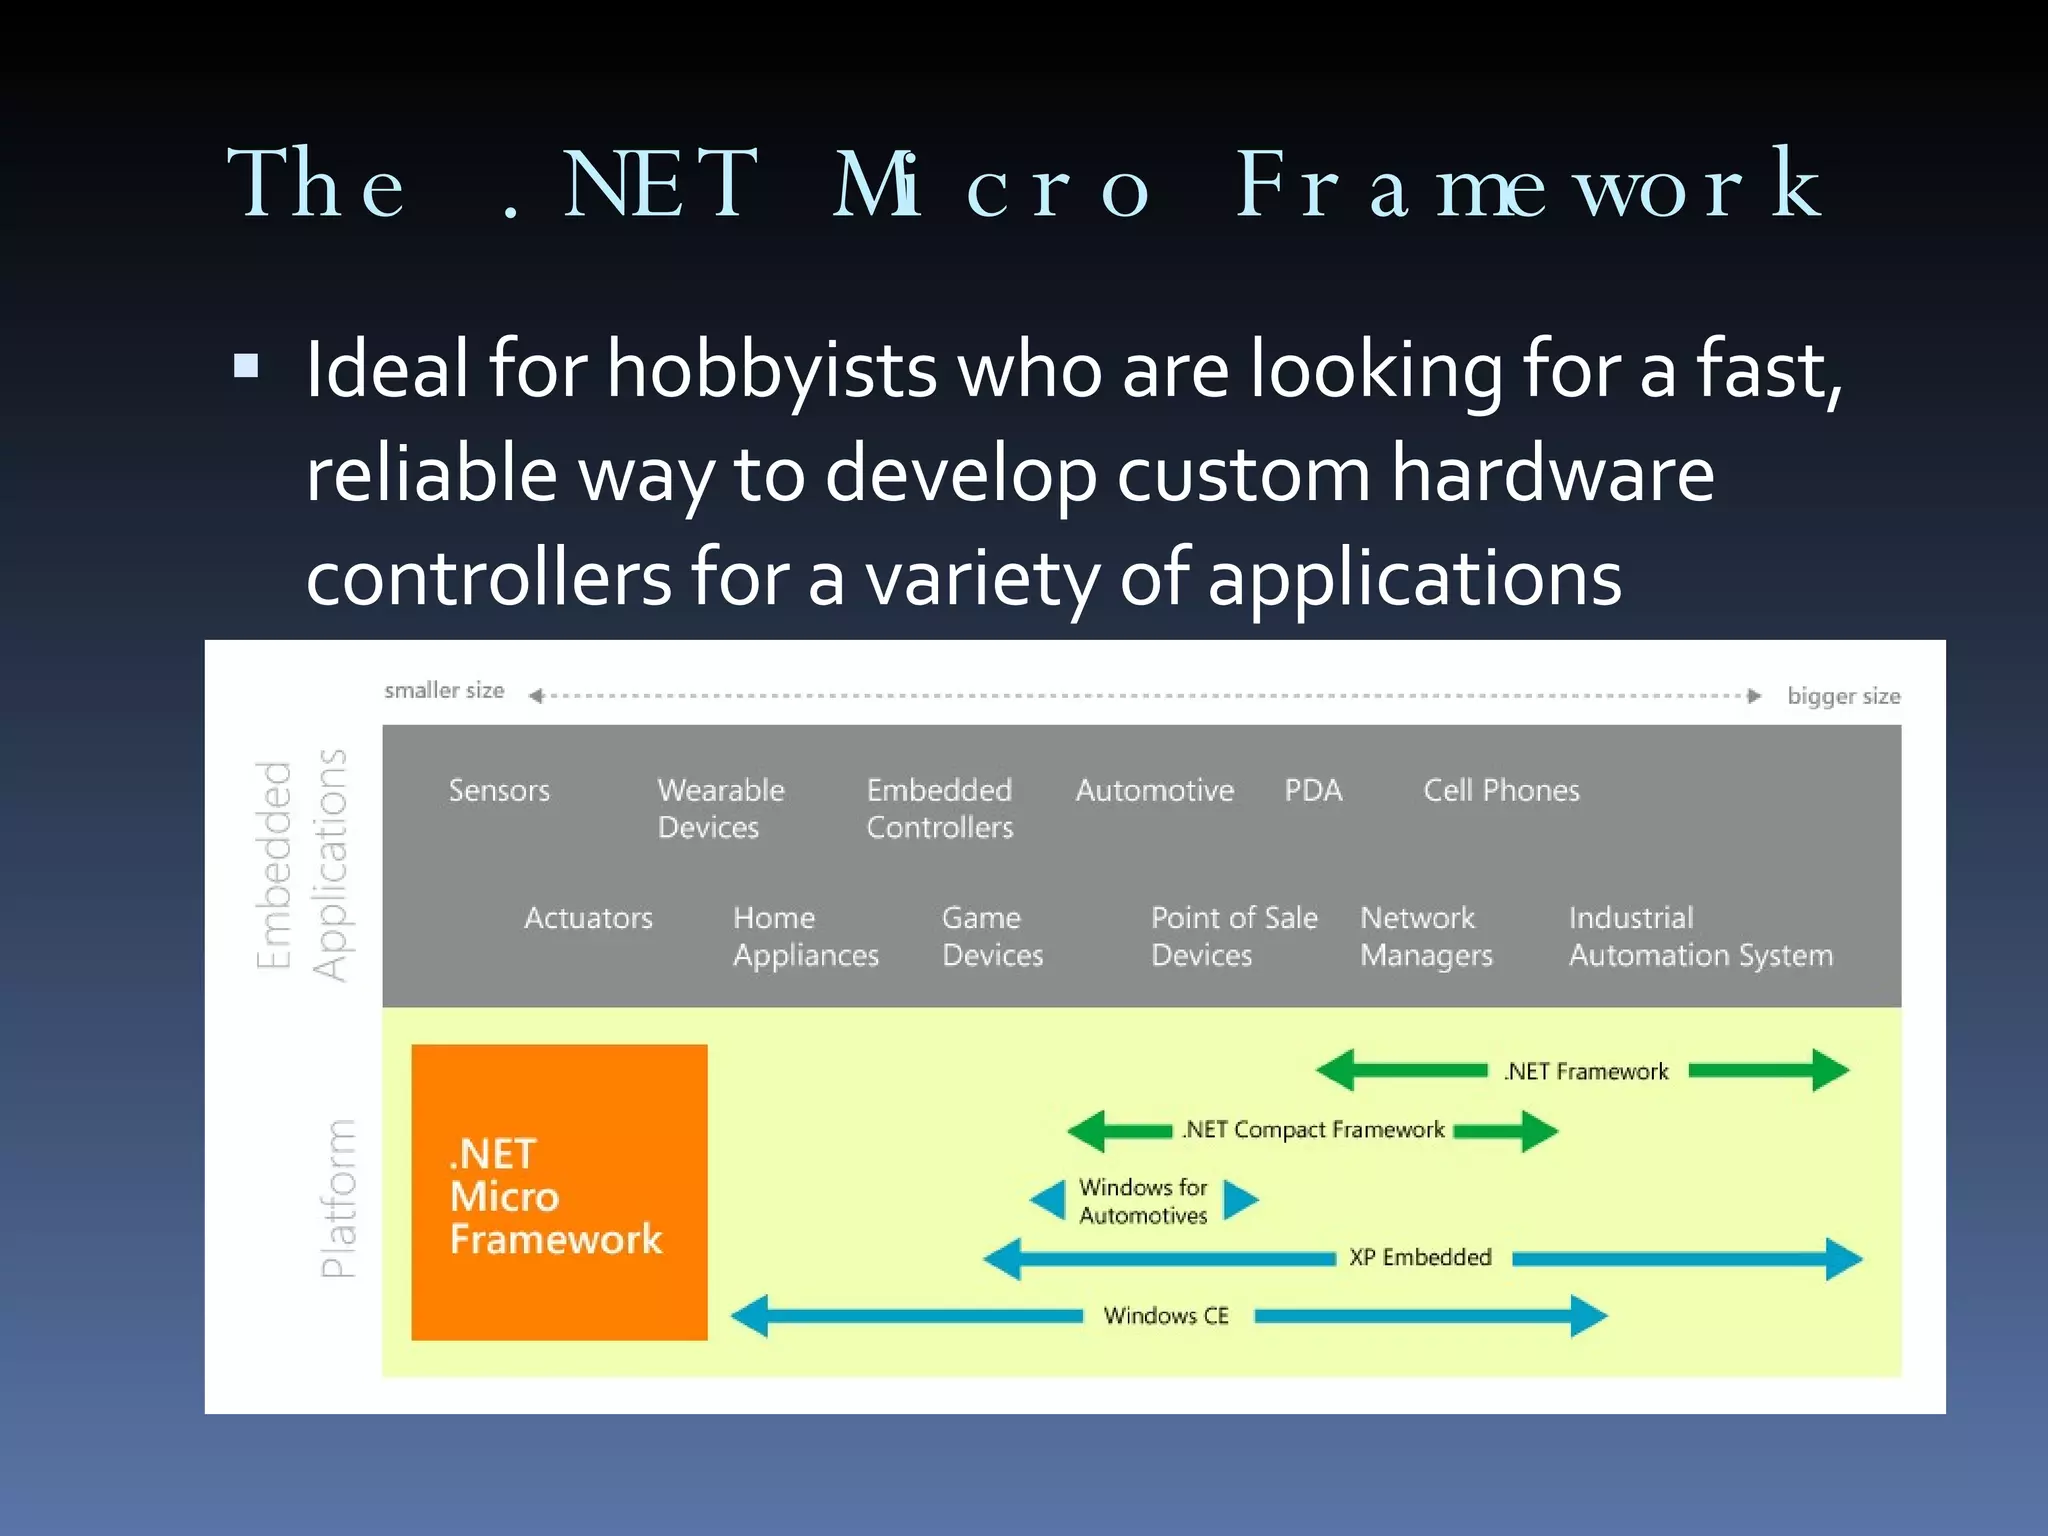Click the blue left arrowhead of 'XP Embedded'
The height and width of the screenshot is (1536, 2048).
[1002, 1259]
